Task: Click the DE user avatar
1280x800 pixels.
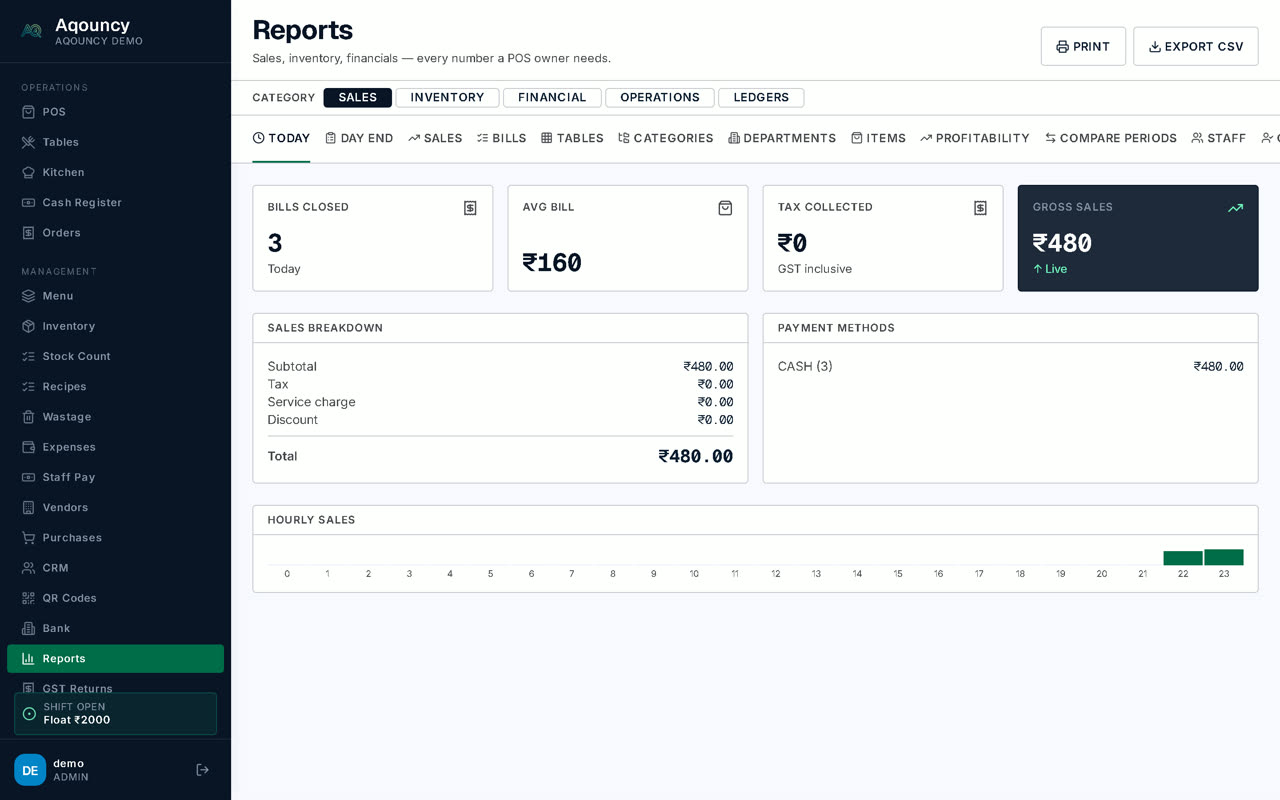Action: [30, 770]
